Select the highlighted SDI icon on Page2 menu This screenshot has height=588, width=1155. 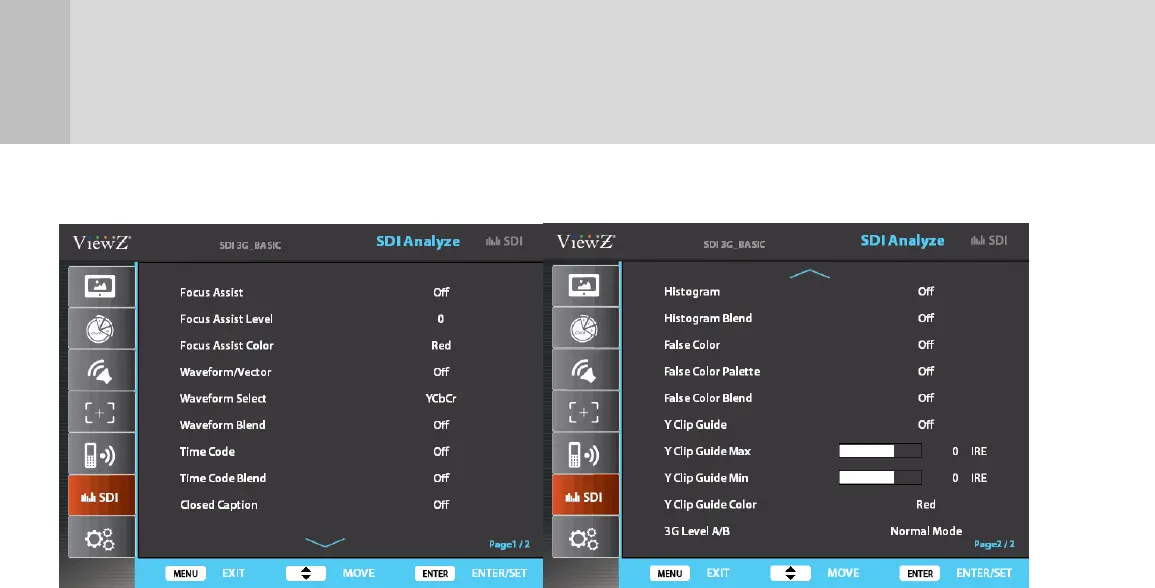click(583, 497)
